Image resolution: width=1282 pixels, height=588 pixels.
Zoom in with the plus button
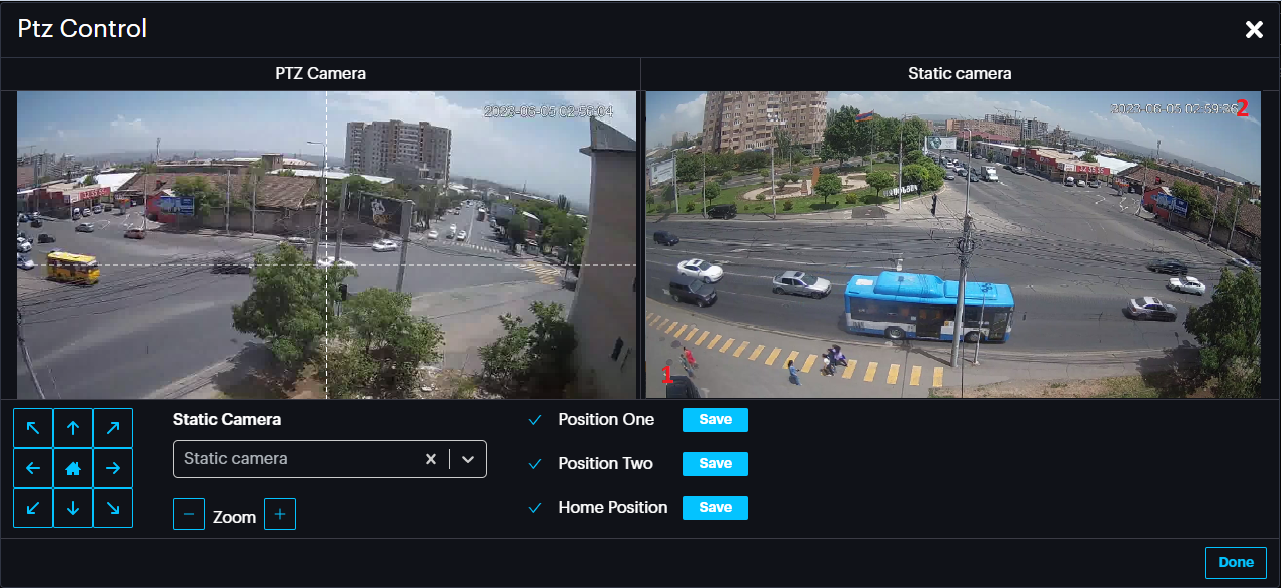tap(280, 515)
